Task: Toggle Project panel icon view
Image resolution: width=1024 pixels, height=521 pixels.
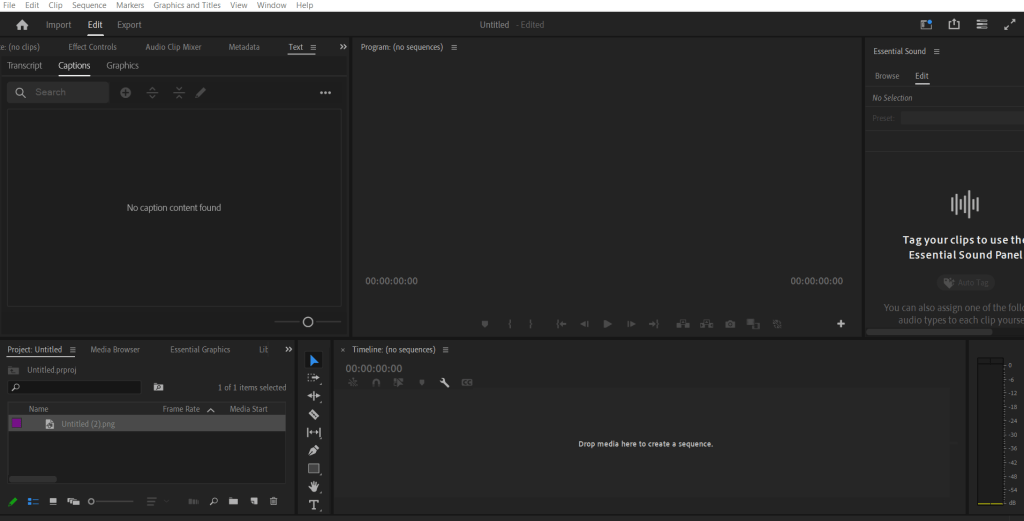Action: [x=53, y=501]
